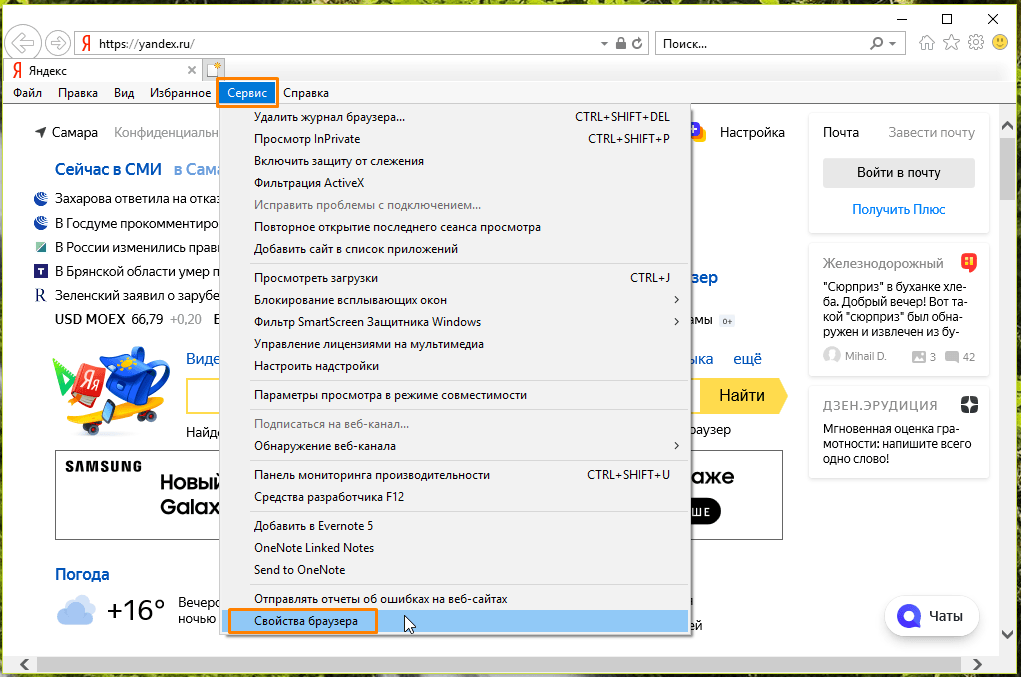Image resolution: width=1021 pixels, height=677 pixels.
Task: Open Сейчас в СМИ news heading
Action: [108, 169]
